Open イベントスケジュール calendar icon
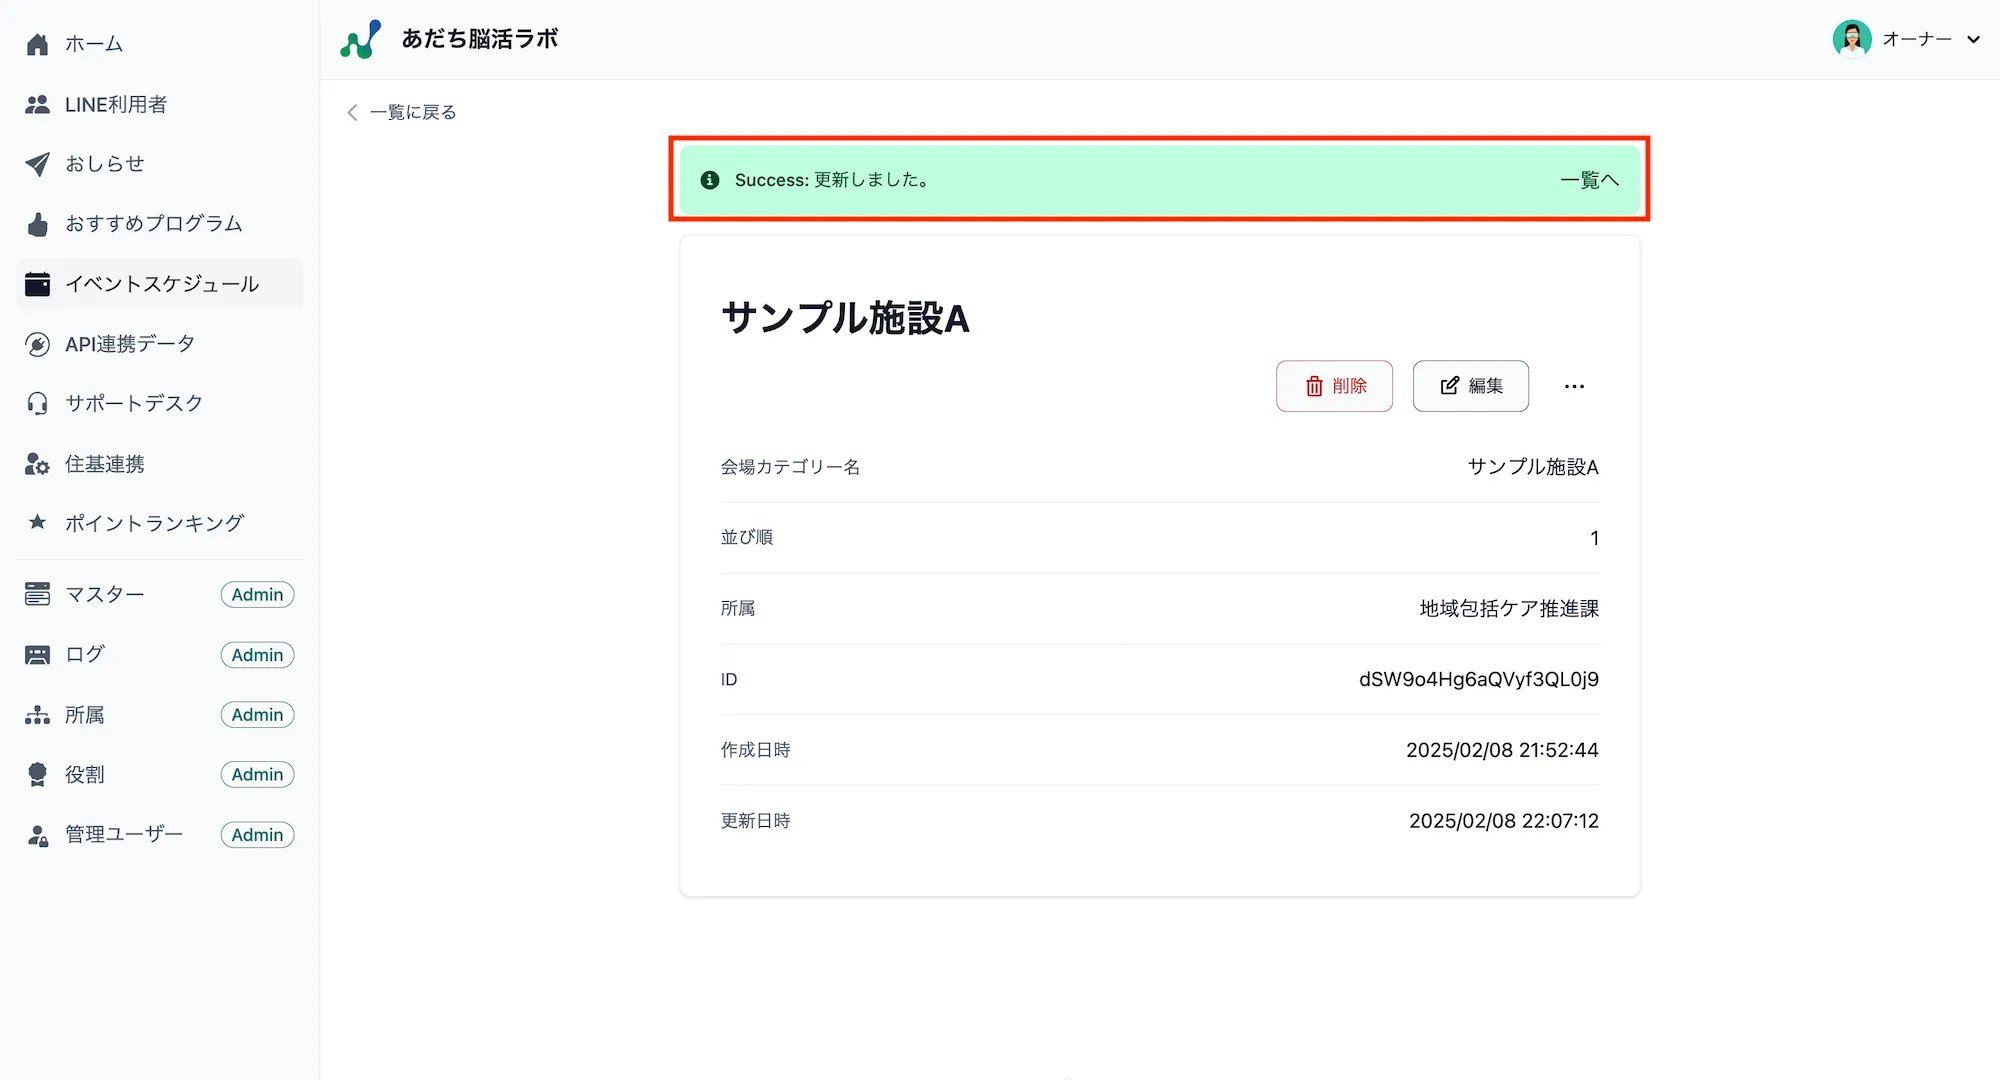The height and width of the screenshot is (1080, 2000). coord(37,283)
